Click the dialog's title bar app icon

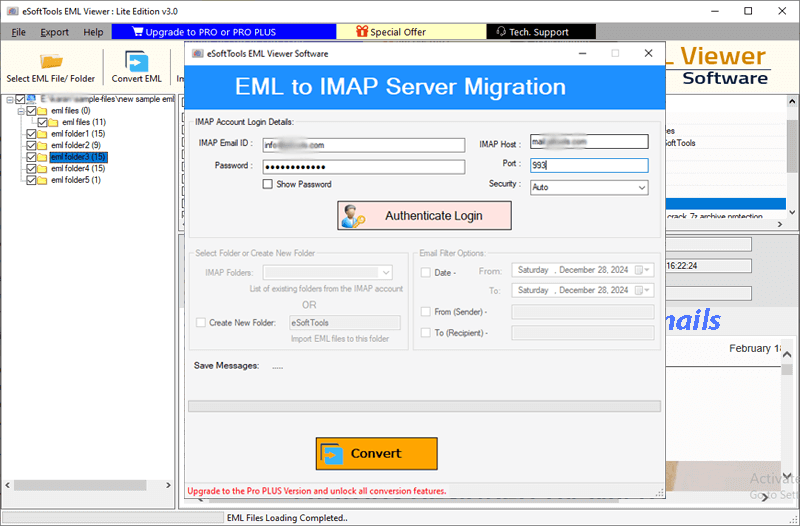pyautogui.click(x=197, y=54)
